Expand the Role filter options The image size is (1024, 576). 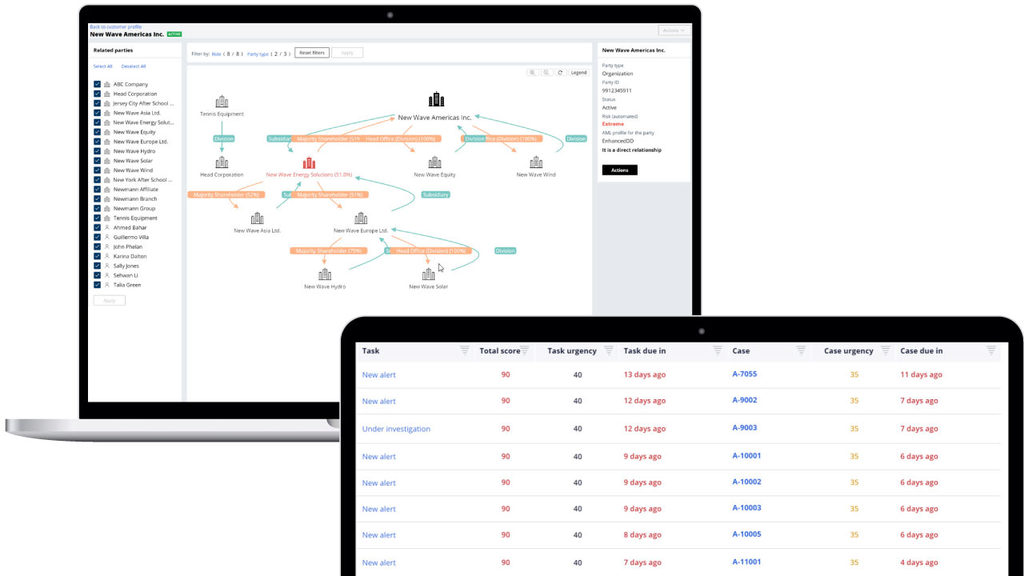point(216,53)
